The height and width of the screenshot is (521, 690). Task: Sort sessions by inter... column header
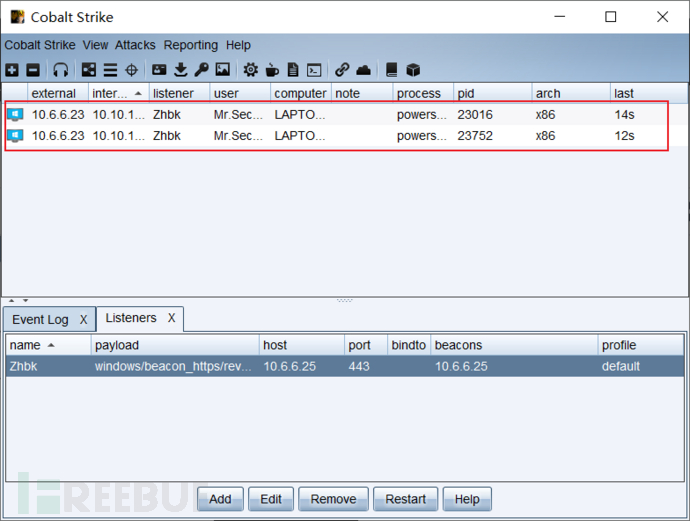[x=118, y=93]
